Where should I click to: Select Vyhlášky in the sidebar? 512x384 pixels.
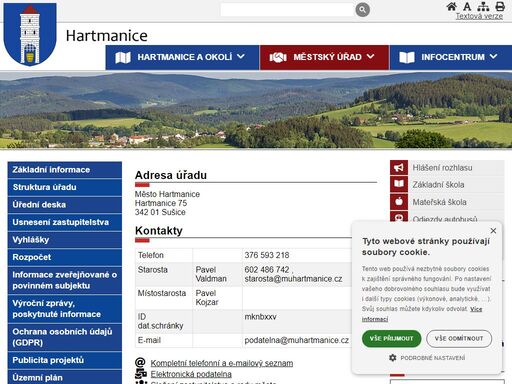point(65,240)
